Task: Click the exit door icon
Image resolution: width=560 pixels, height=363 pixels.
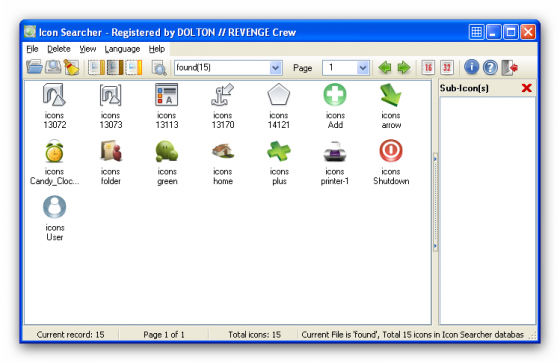Action: pyautogui.click(x=509, y=68)
